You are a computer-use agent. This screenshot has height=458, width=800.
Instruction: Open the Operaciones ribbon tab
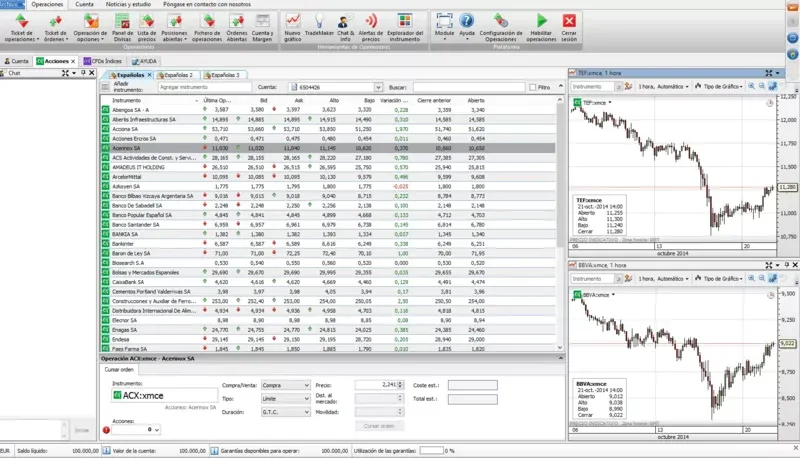click(47, 4)
